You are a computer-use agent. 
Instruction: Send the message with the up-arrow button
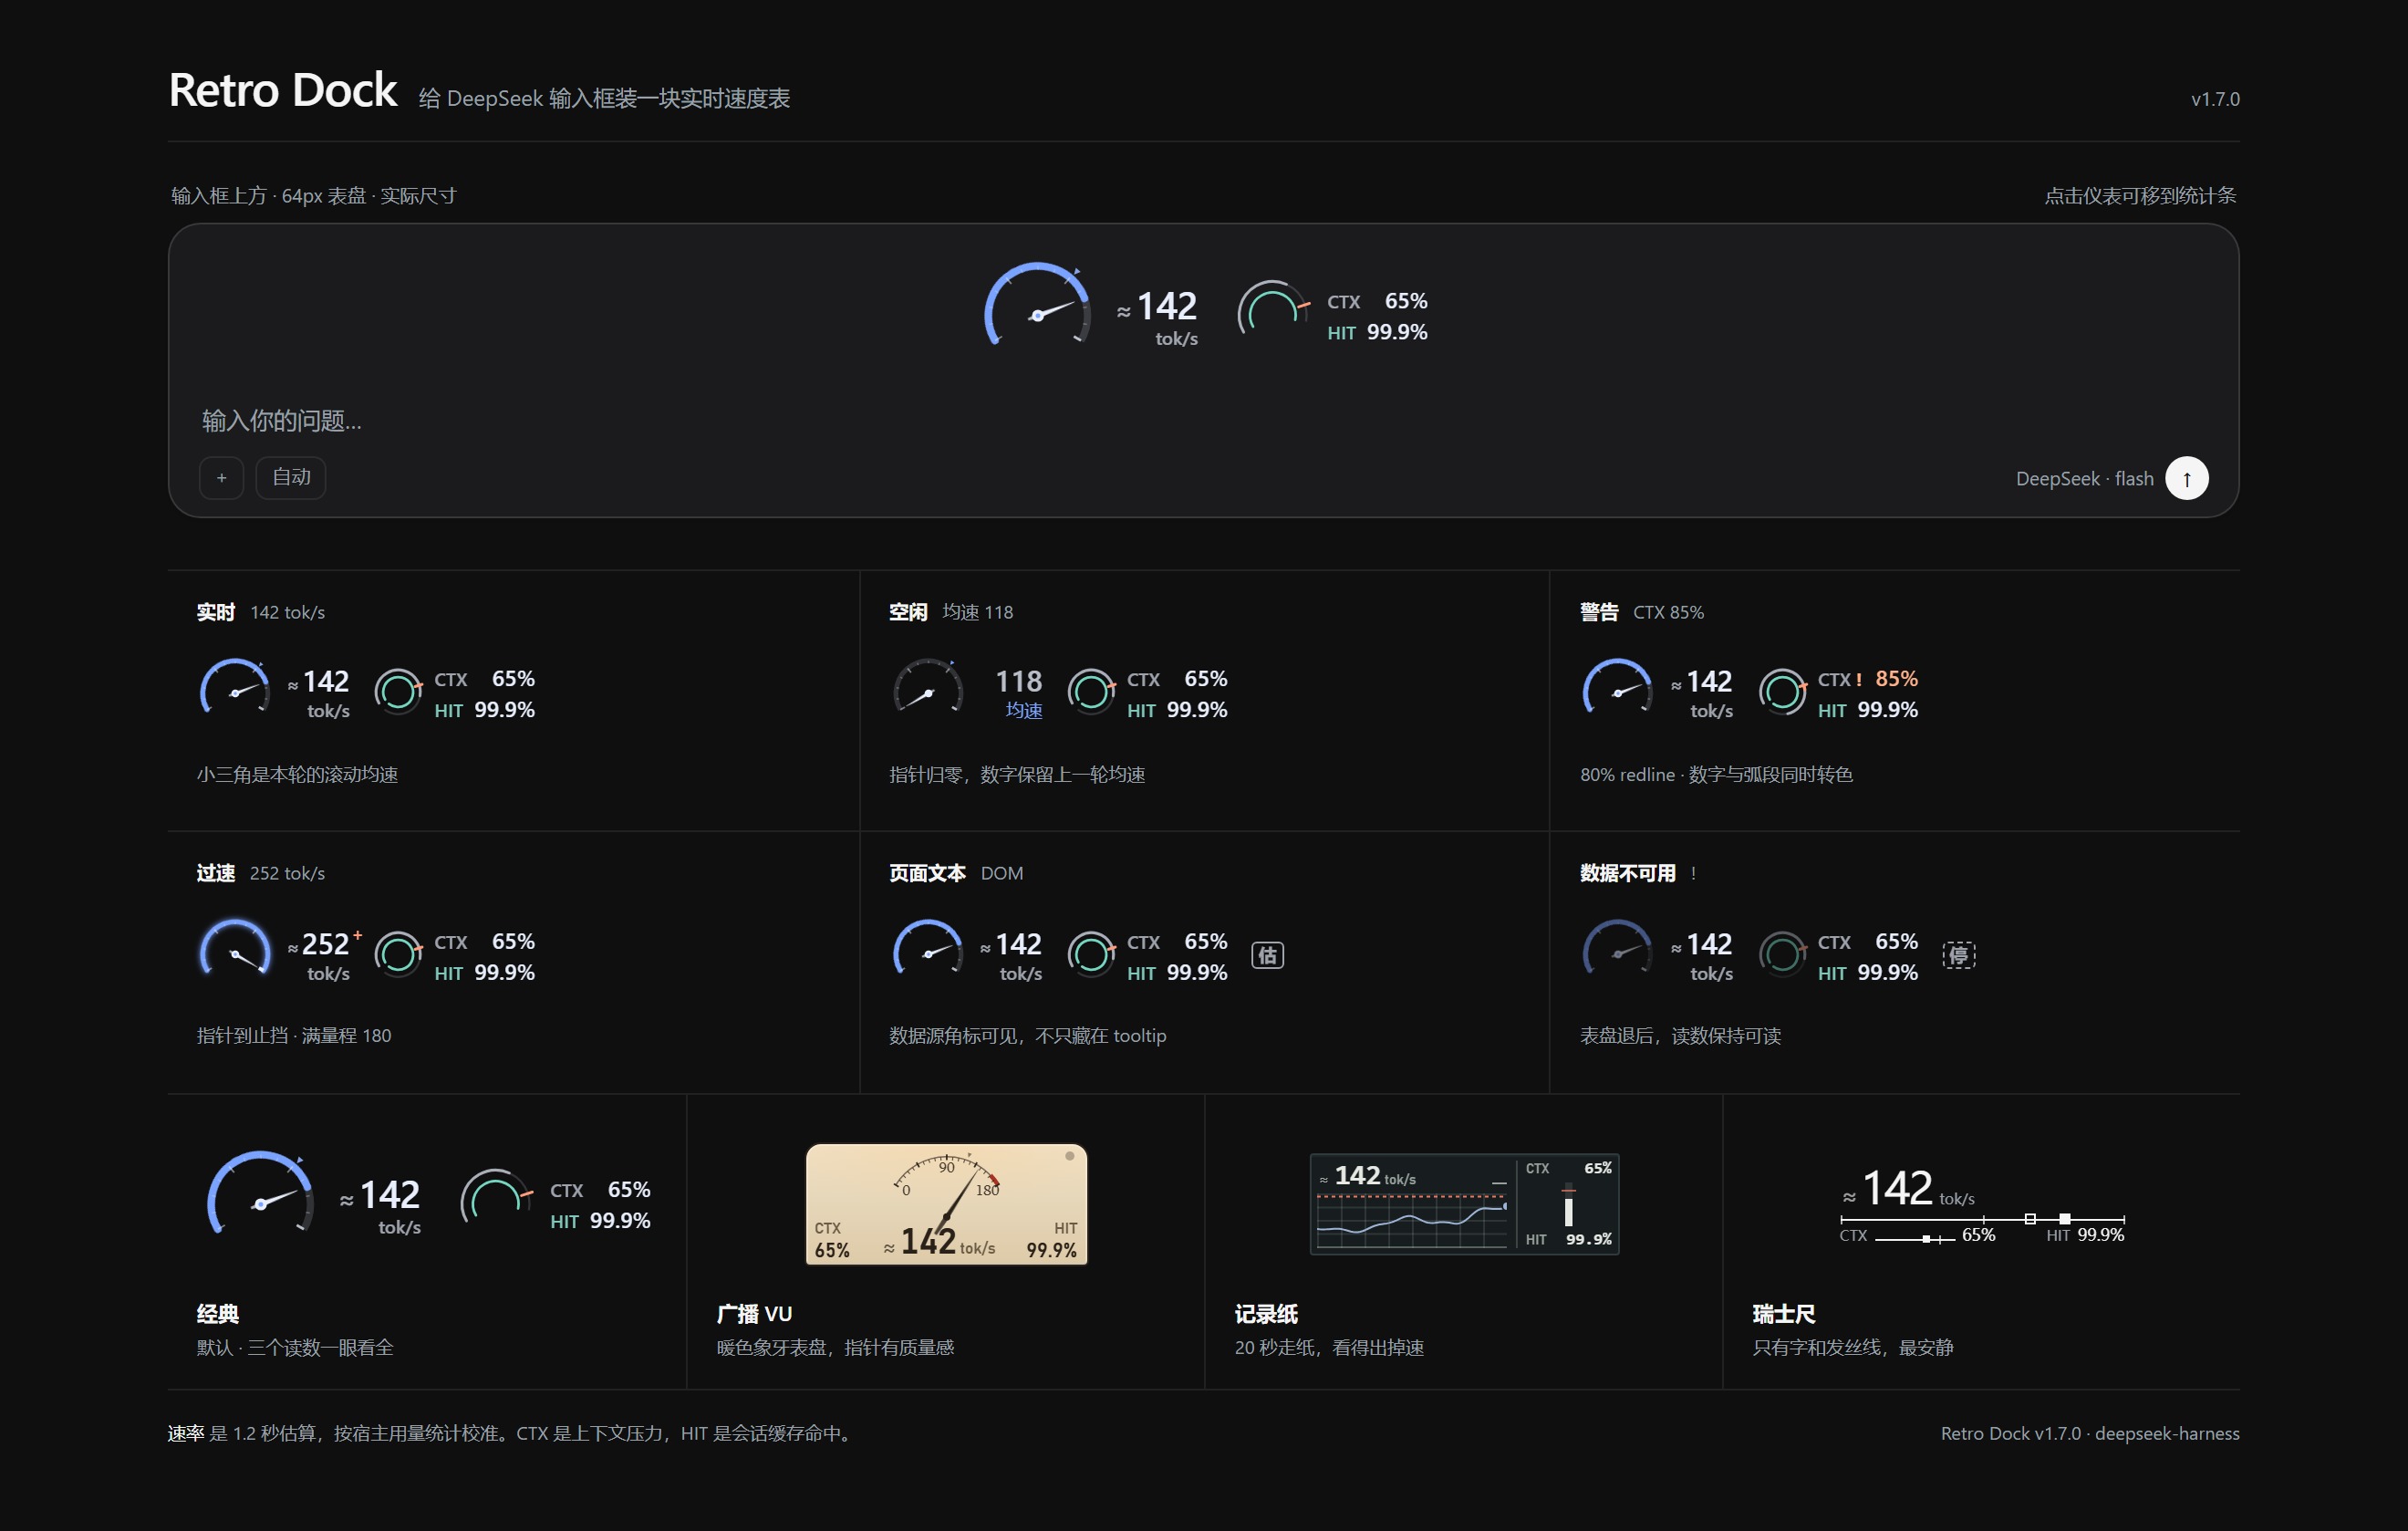pos(2186,478)
